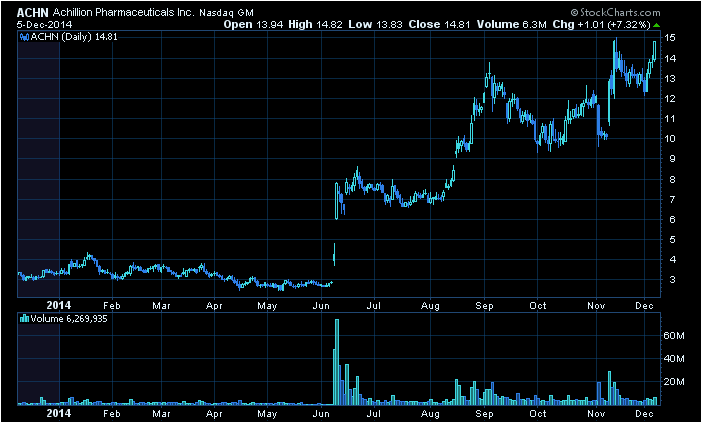This screenshot has width=702, height=423.
Task: Click the Sep label under the price chart
Action: point(484,306)
